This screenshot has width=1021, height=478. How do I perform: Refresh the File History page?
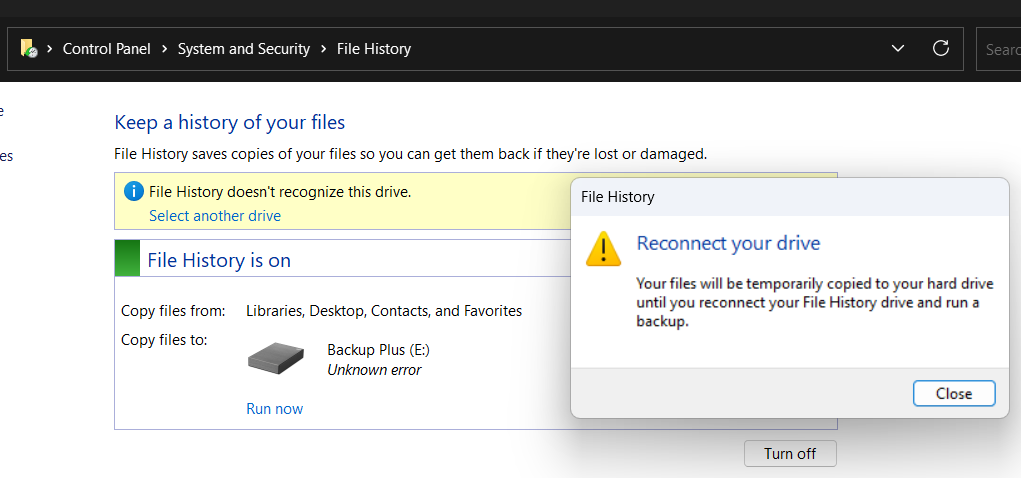click(x=940, y=48)
